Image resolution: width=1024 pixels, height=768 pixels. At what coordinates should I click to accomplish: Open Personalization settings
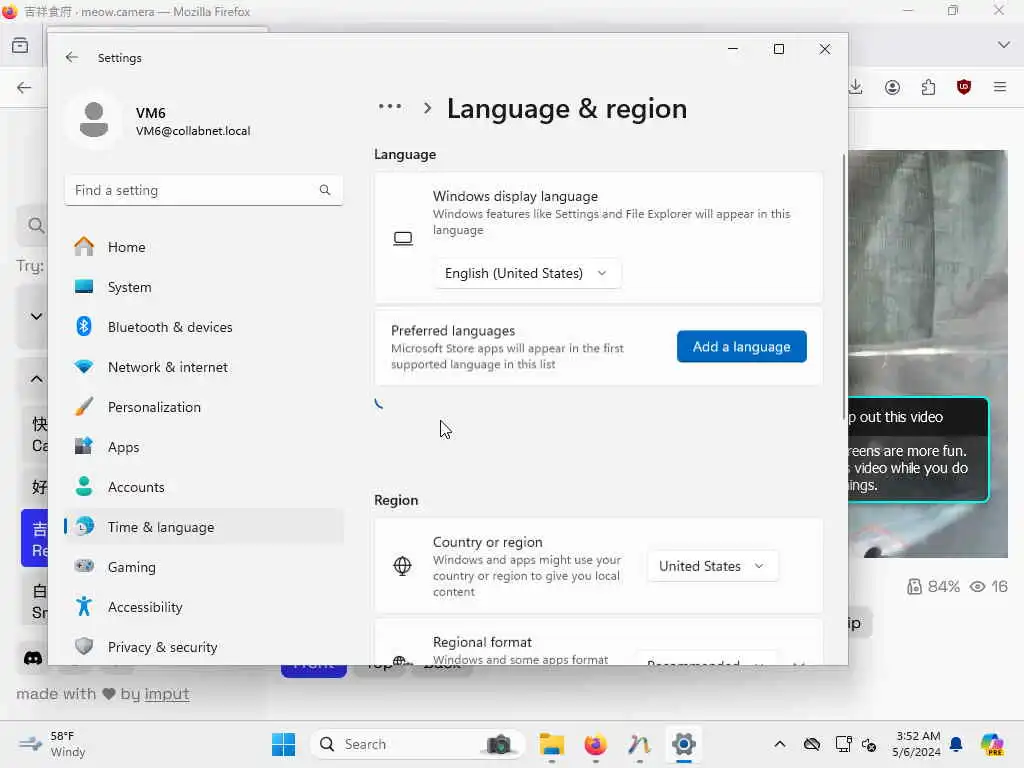[204, 407]
